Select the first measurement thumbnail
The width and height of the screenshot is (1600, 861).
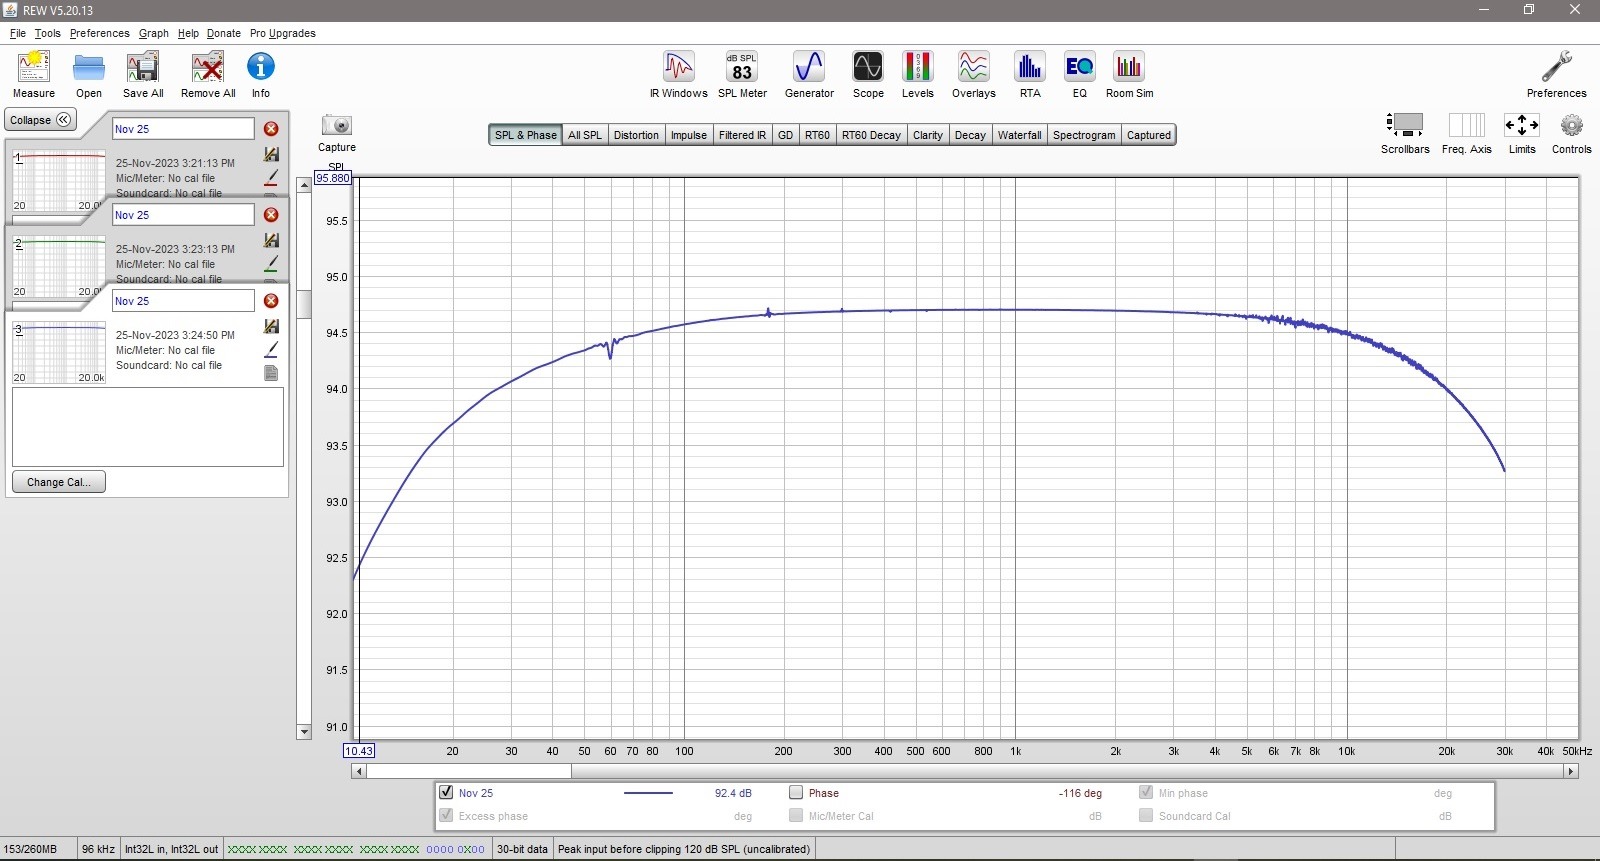(59, 180)
